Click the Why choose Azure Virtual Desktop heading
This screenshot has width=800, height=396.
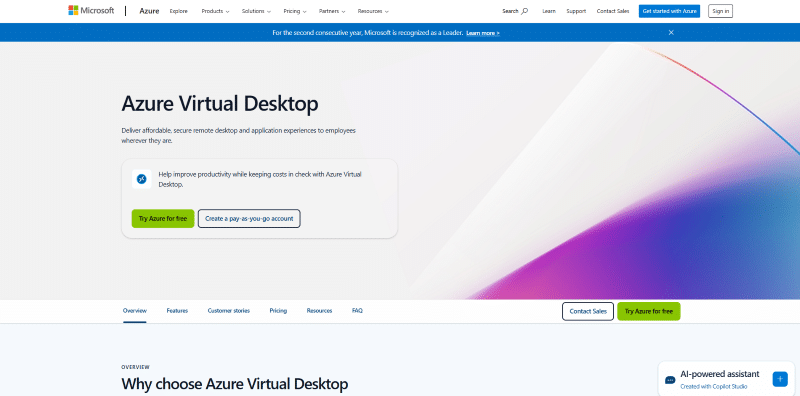coord(235,384)
